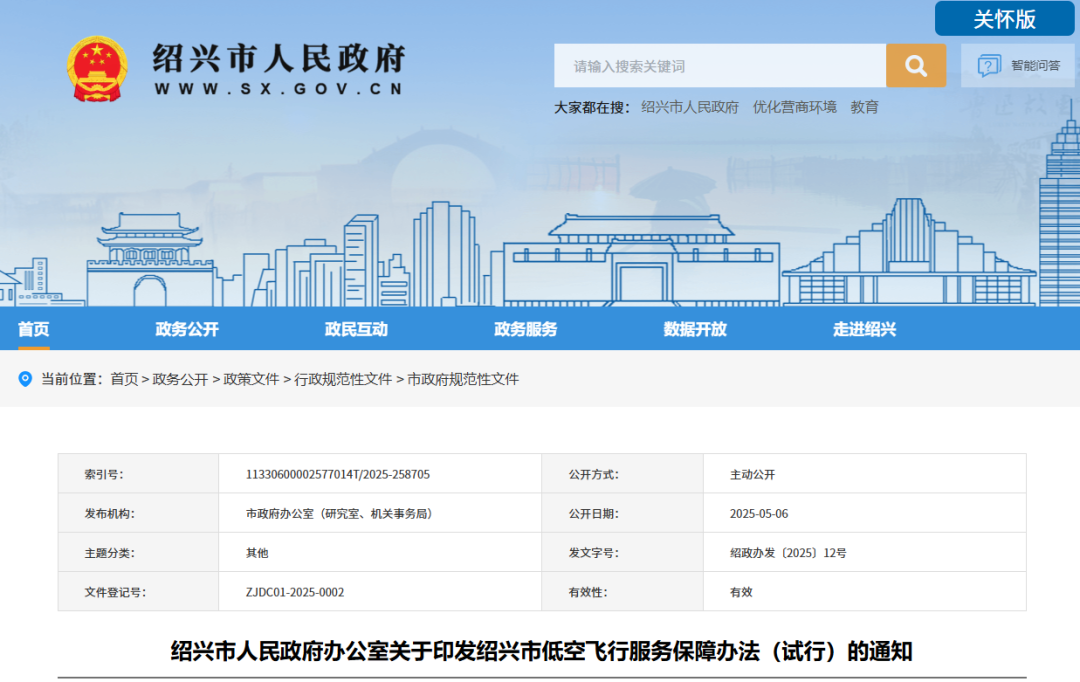
Task: Click the location pin icon beside 当前位置
Action: coord(25,379)
